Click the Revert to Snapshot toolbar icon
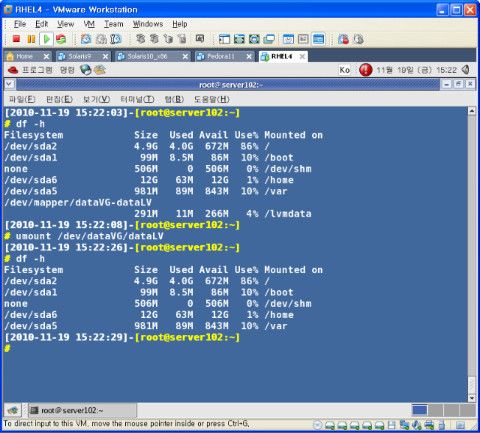480x433 pixels. coord(101,39)
